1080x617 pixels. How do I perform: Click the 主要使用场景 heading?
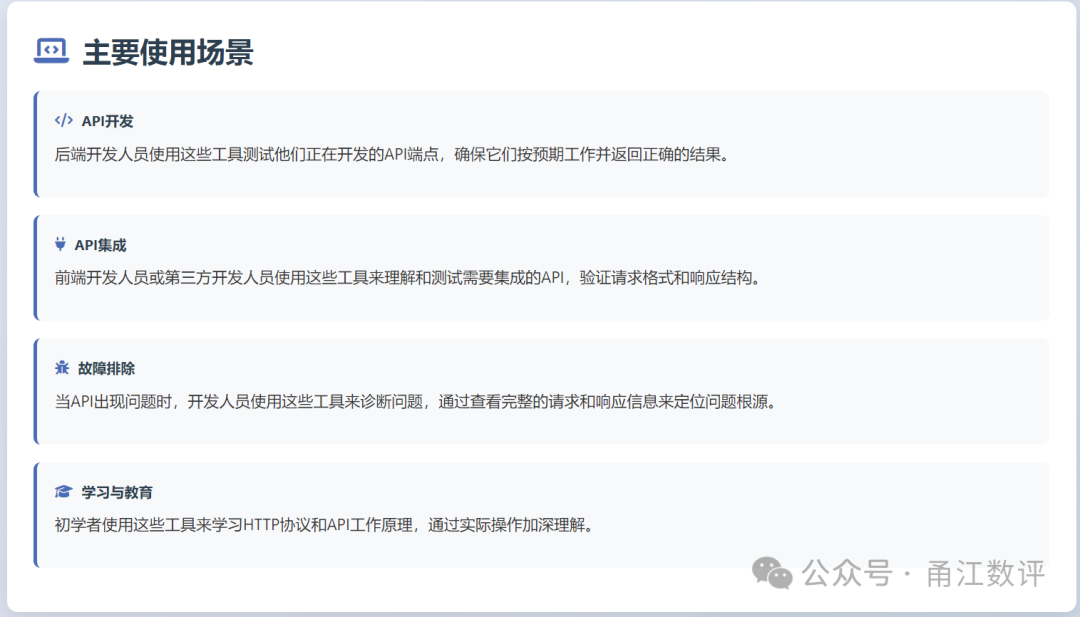point(168,52)
